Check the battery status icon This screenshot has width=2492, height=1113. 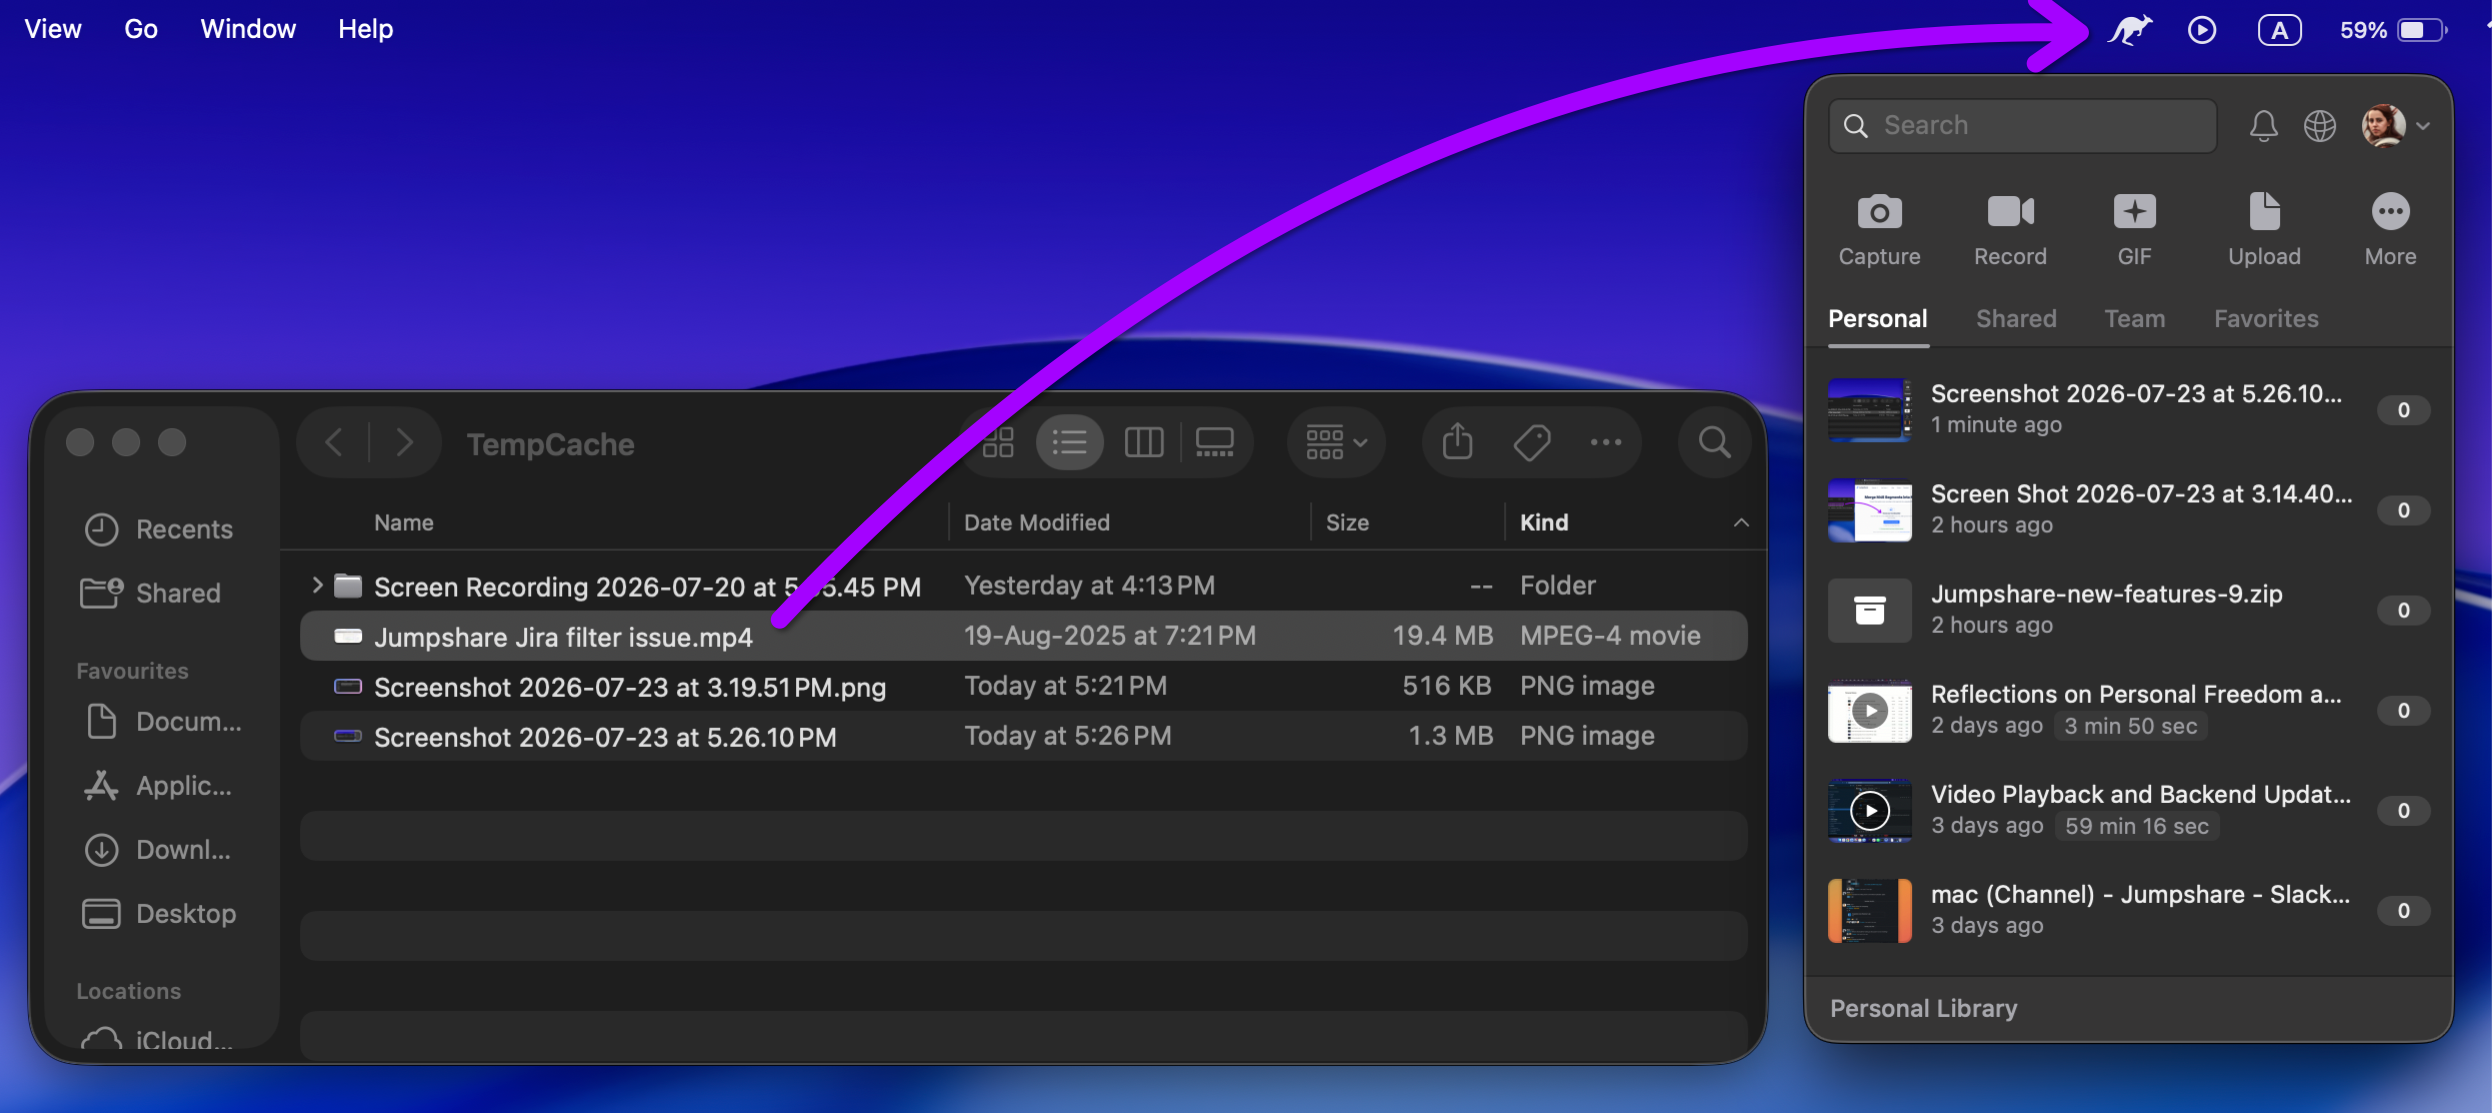2423,30
